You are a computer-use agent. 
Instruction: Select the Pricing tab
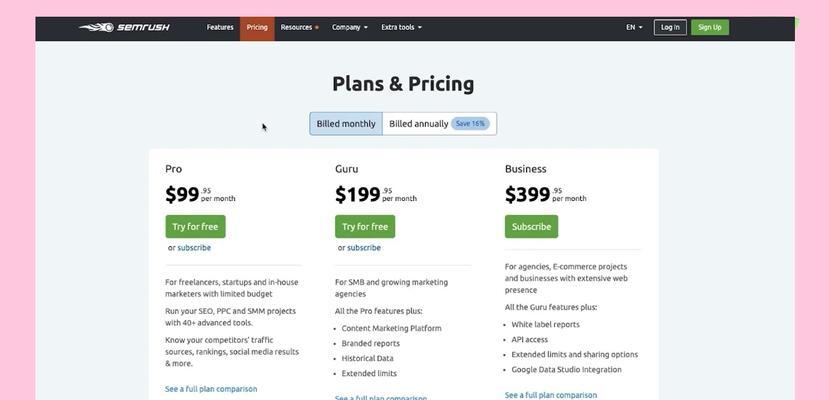pos(257,28)
